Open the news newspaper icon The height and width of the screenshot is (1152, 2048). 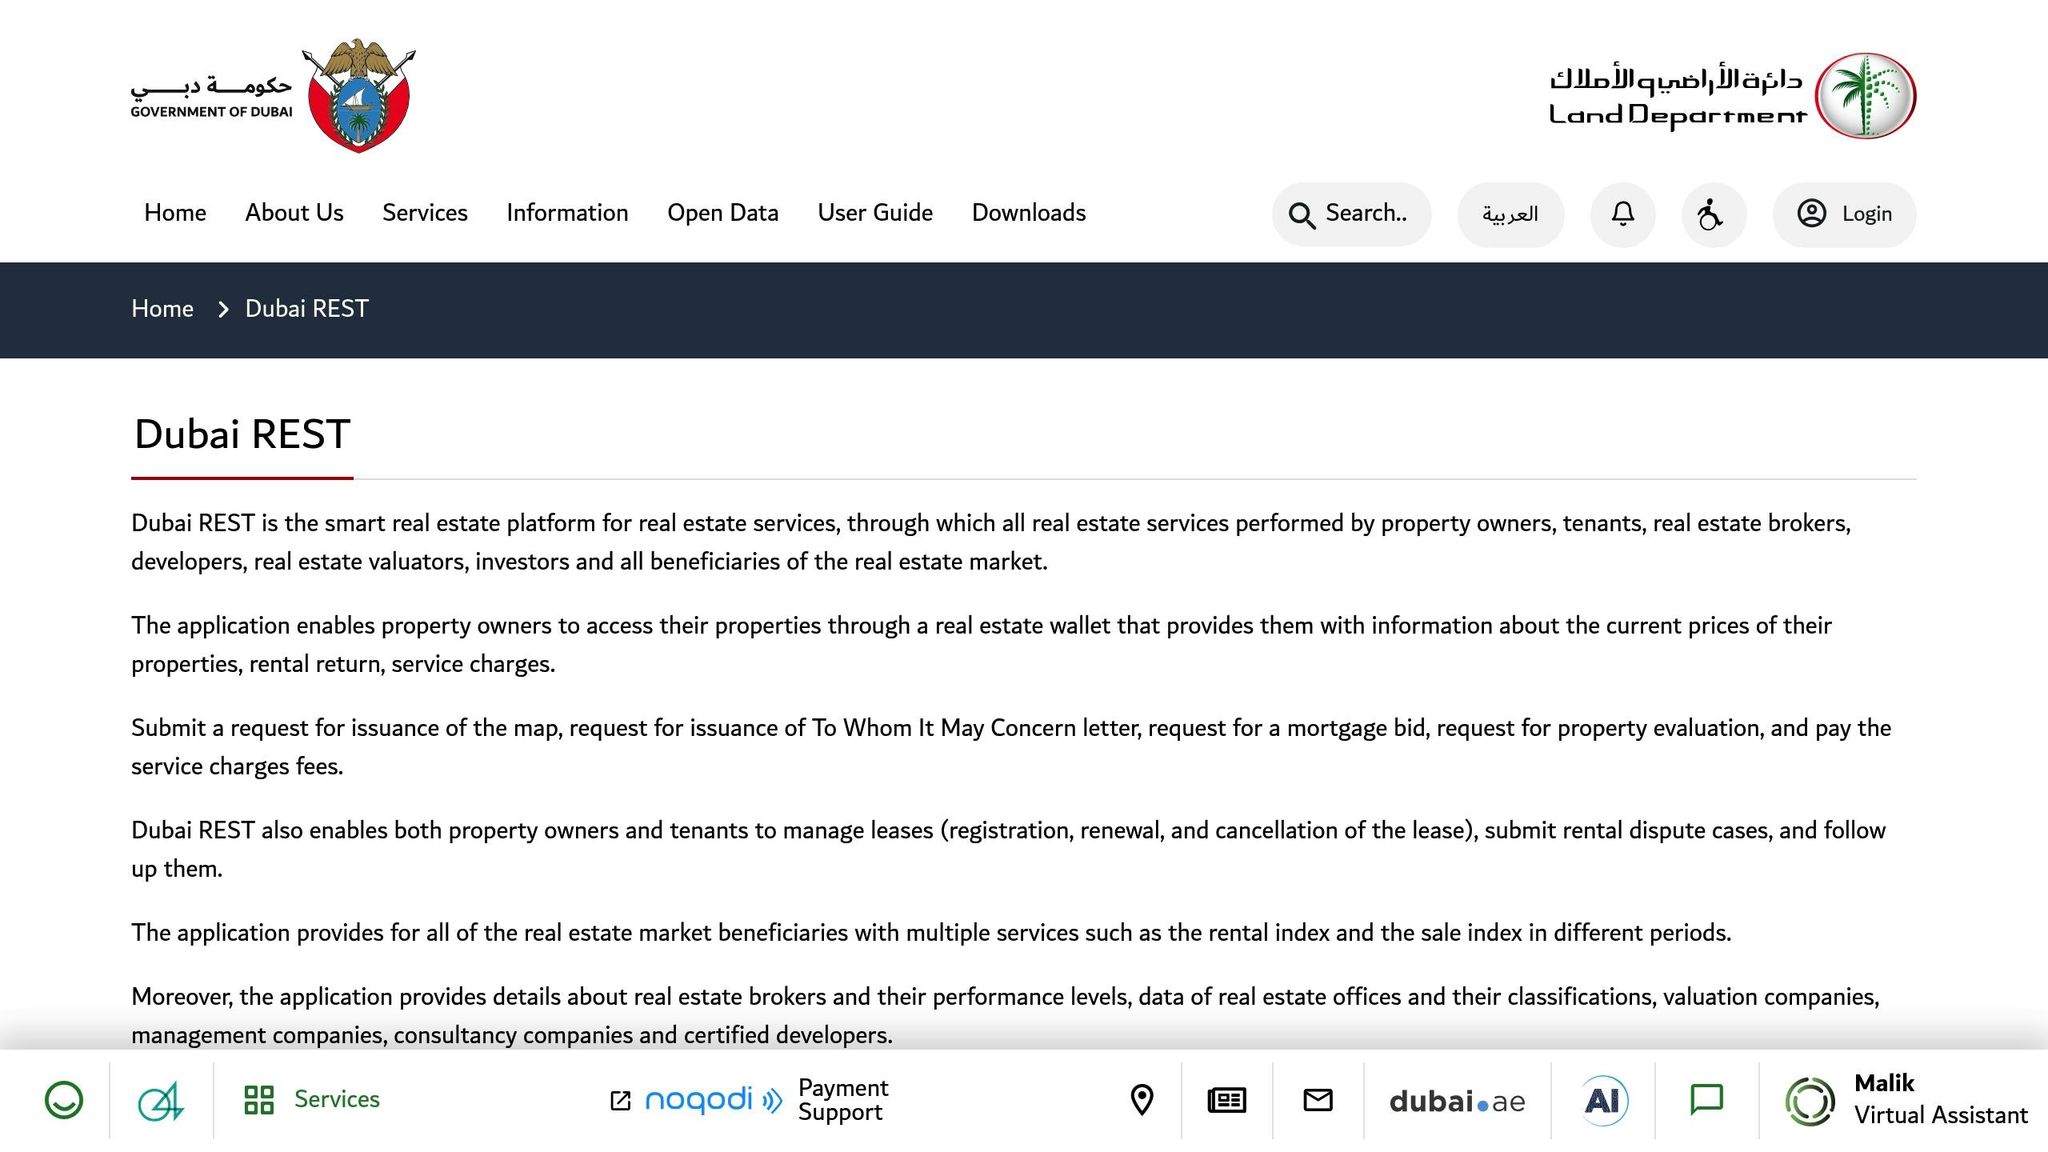point(1227,1100)
